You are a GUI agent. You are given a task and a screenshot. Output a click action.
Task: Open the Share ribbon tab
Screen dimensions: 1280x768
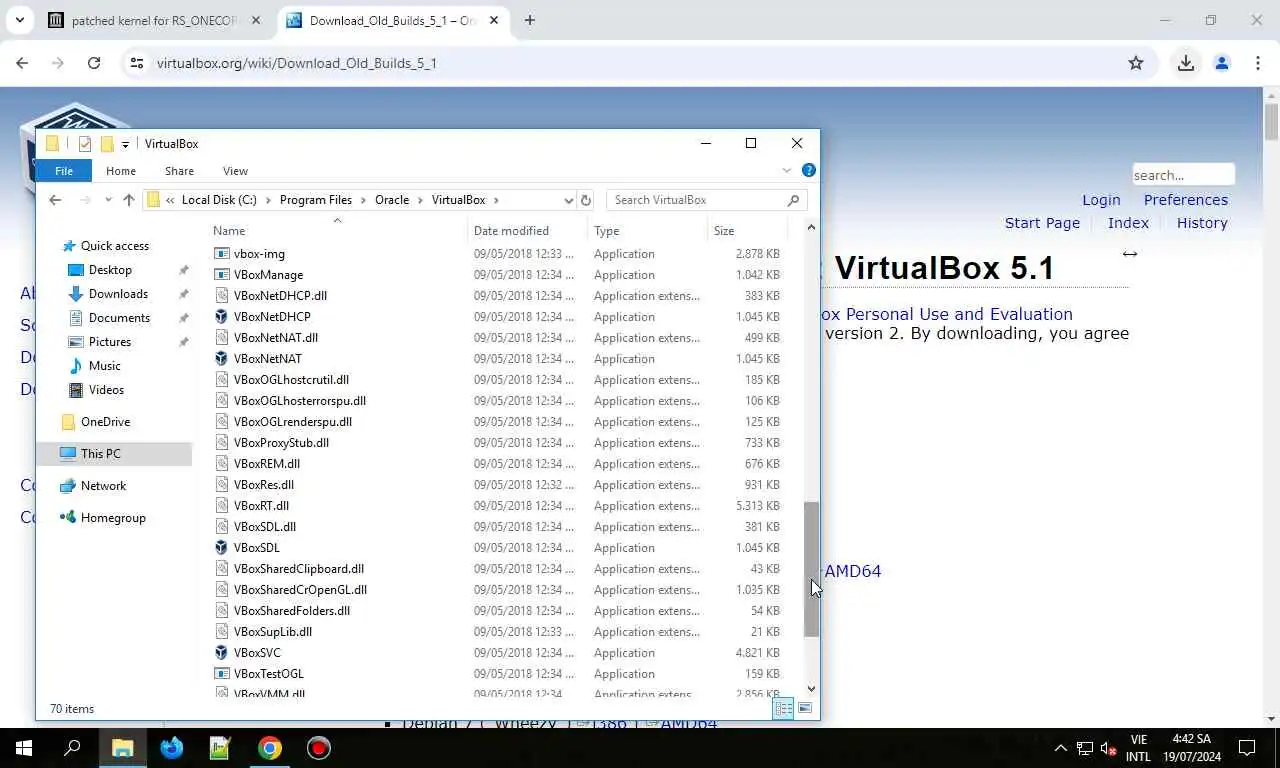[180, 171]
